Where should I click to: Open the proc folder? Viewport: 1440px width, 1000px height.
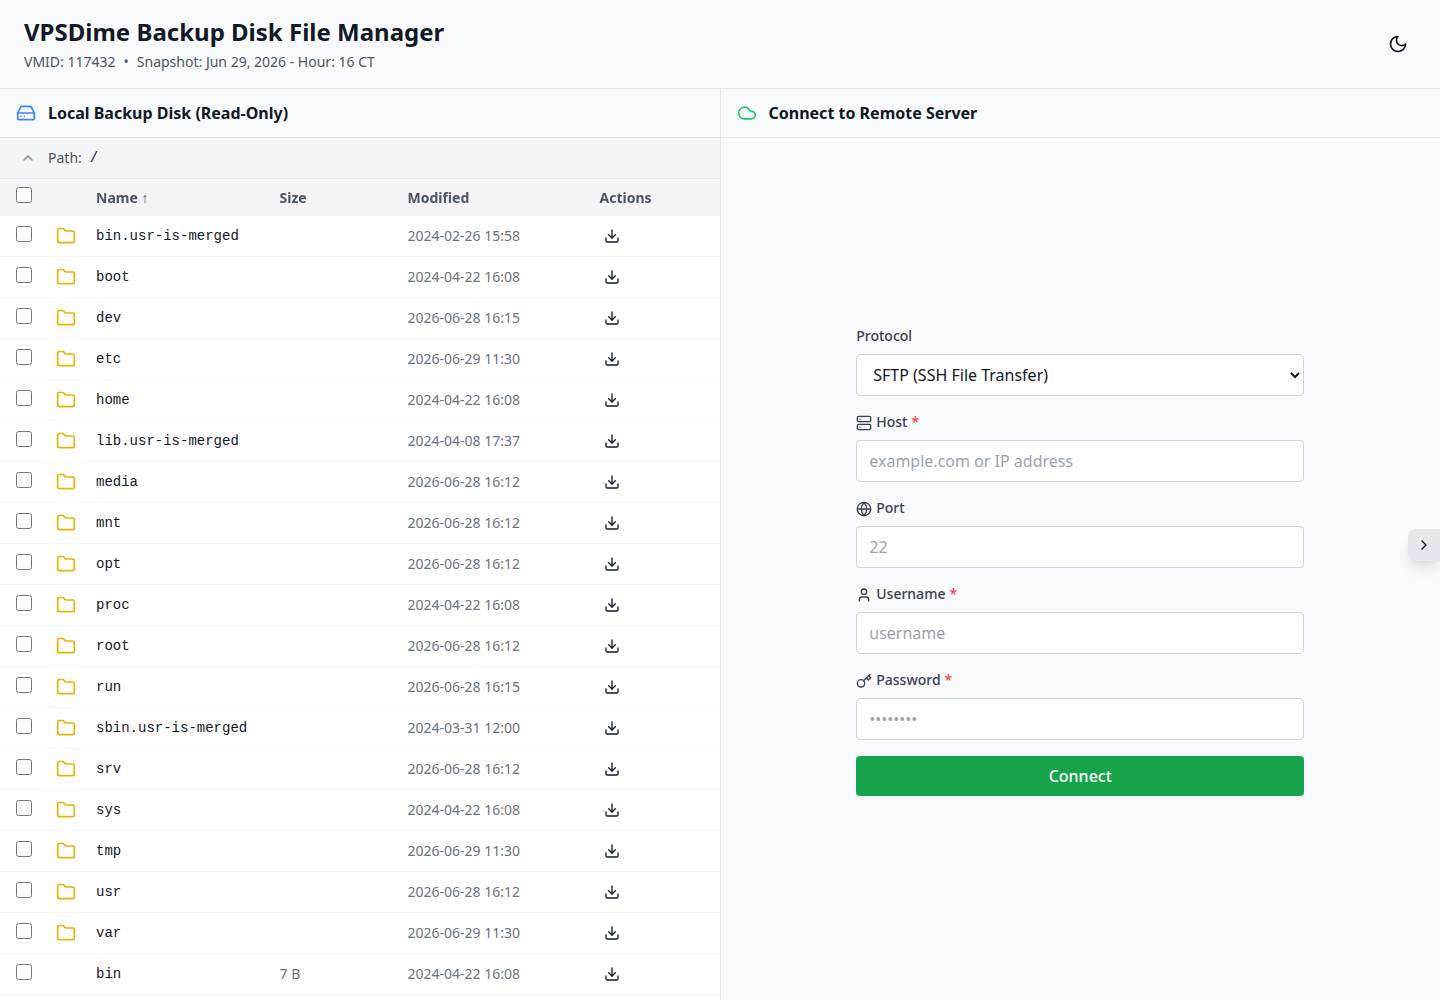112,605
